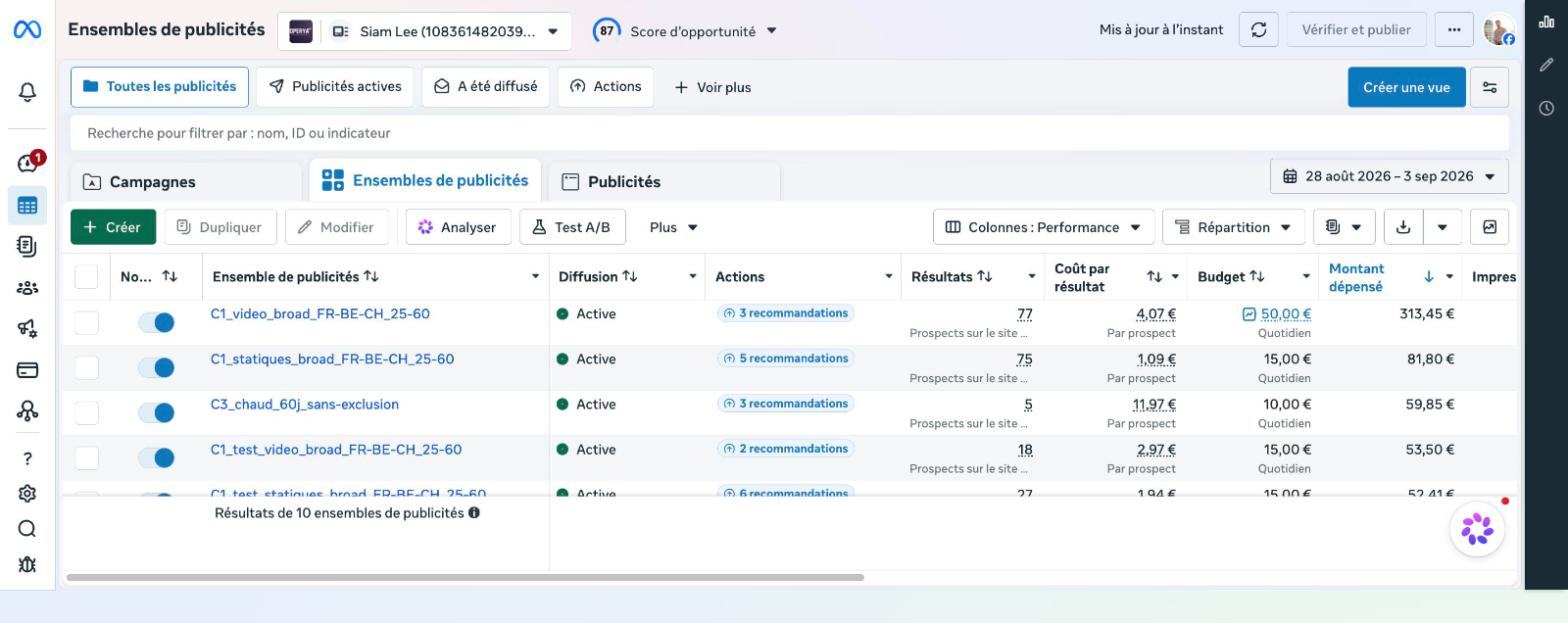
Task: Open the charts panel icon
Action: point(1546,22)
